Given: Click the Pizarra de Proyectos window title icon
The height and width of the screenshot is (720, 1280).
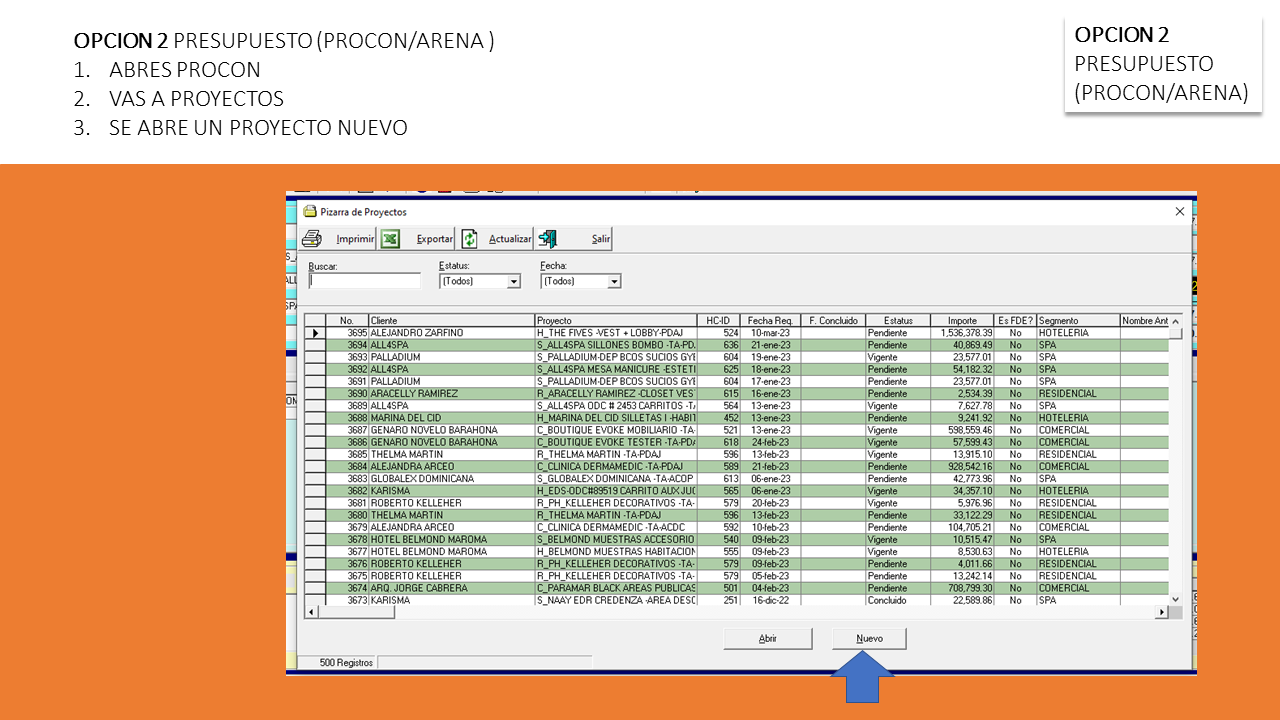Looking at the screenshot, I should pos(310,212).
